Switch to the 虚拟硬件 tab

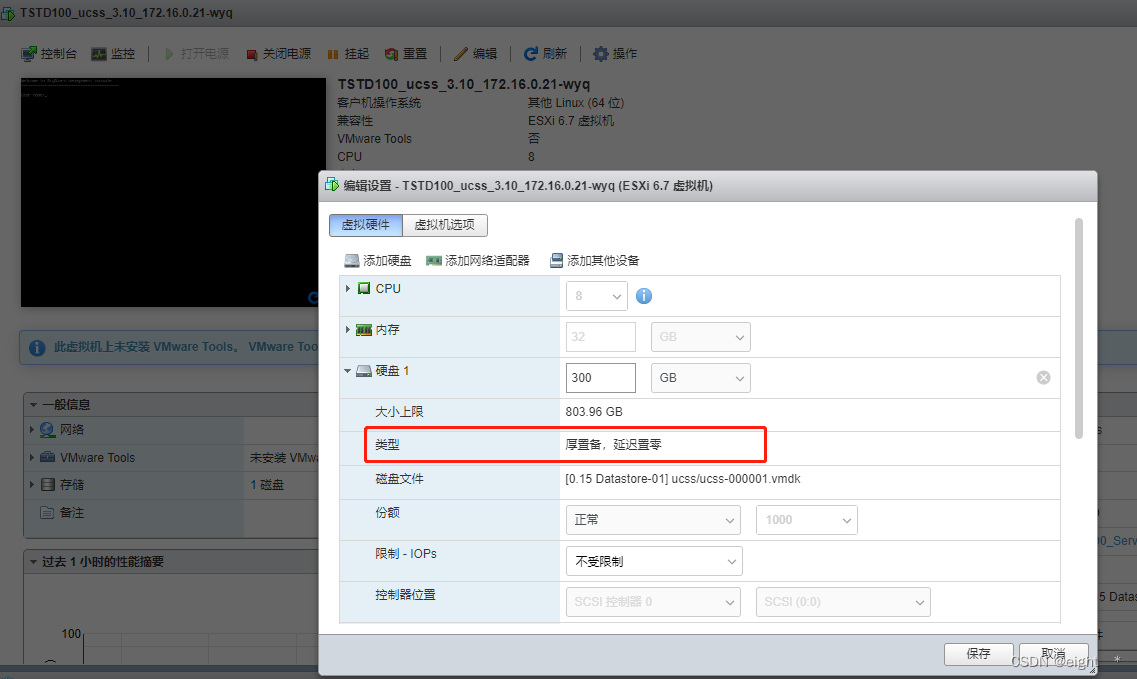(366, 225)
